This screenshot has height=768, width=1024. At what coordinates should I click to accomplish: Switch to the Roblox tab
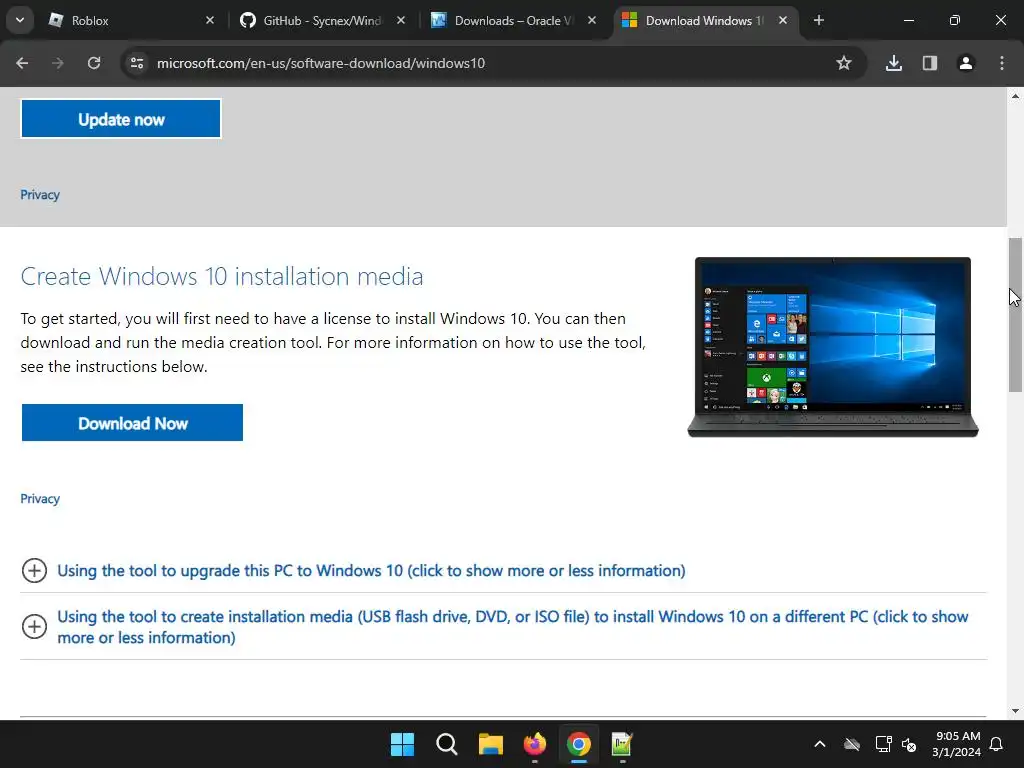pos(131,20)
